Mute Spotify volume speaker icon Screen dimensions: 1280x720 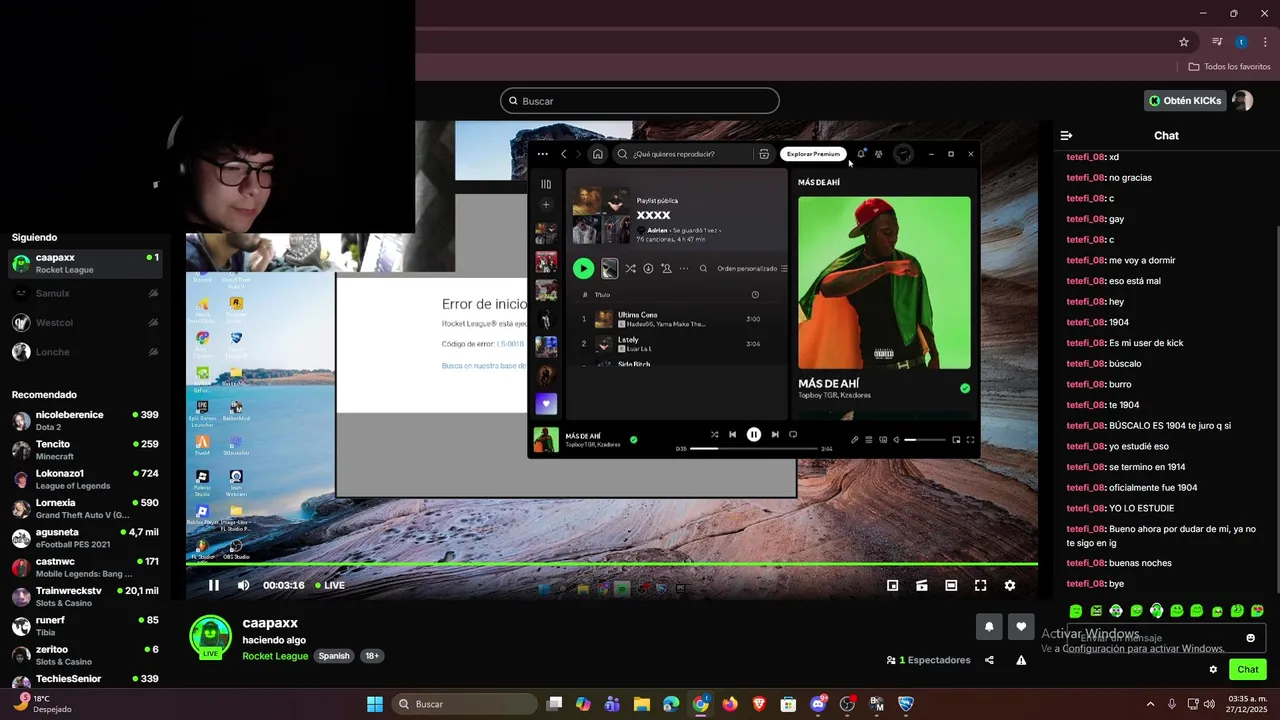[897, 439]
